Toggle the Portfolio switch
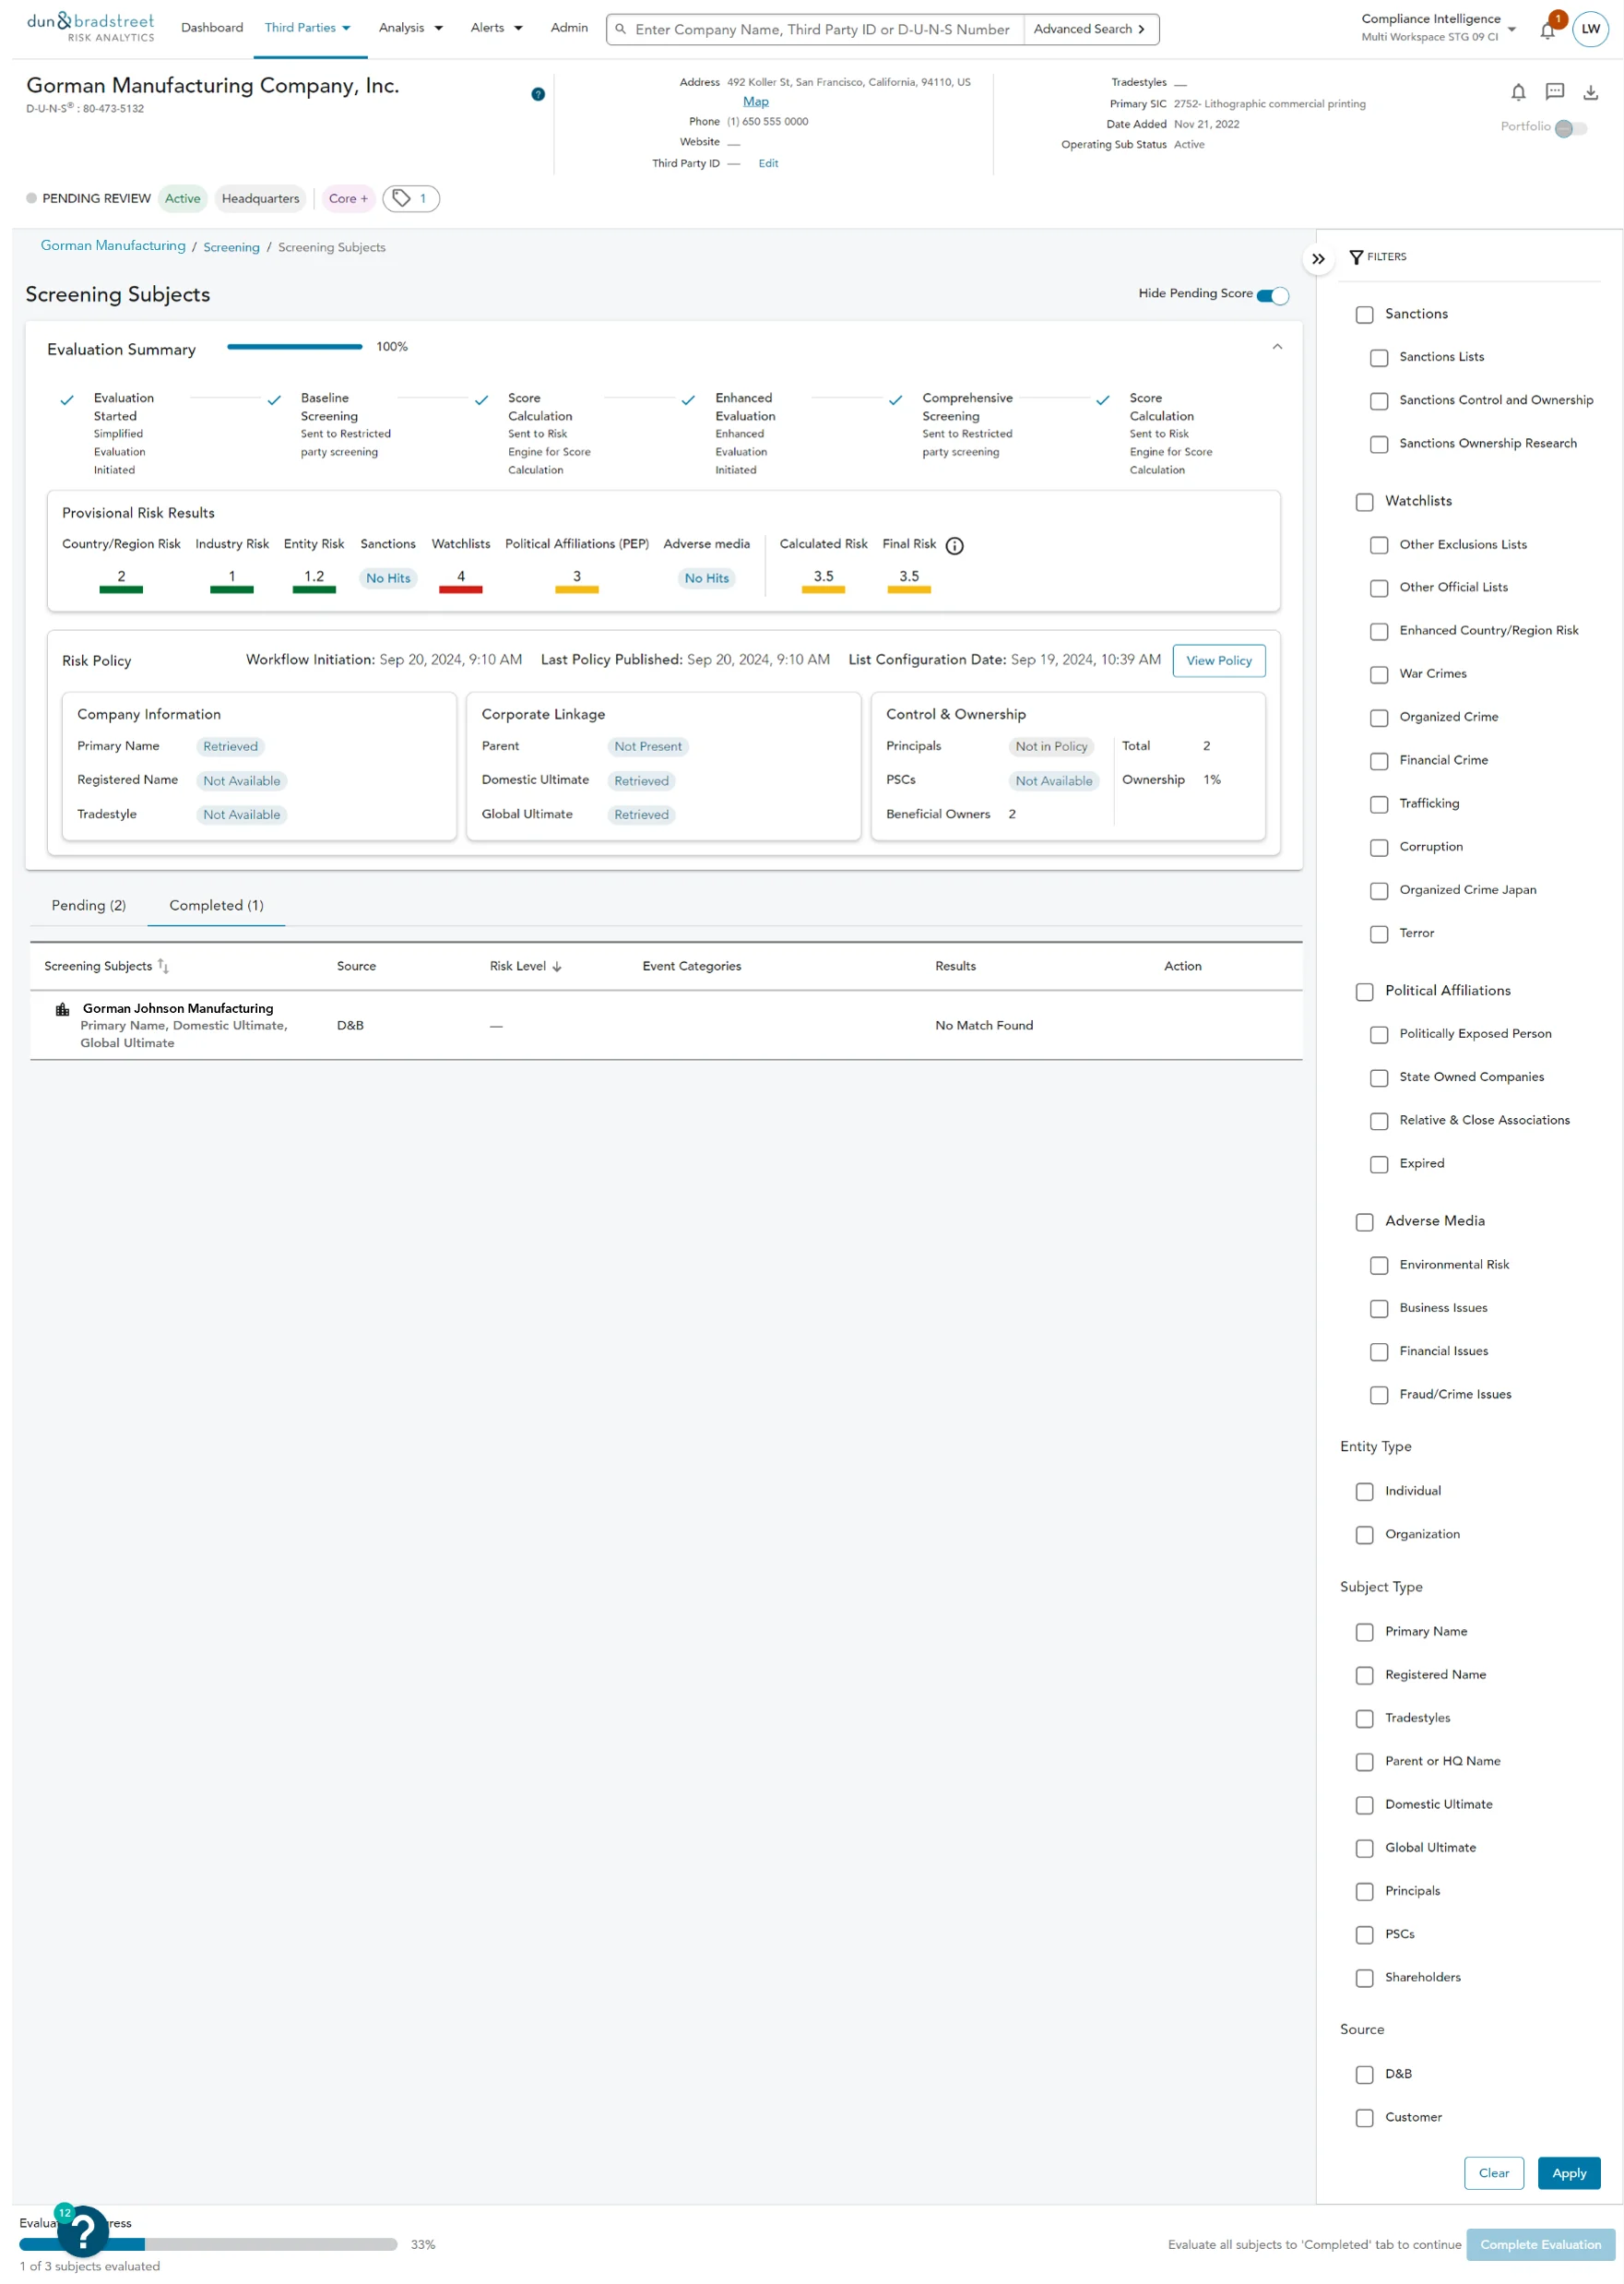 (1570, 128)
